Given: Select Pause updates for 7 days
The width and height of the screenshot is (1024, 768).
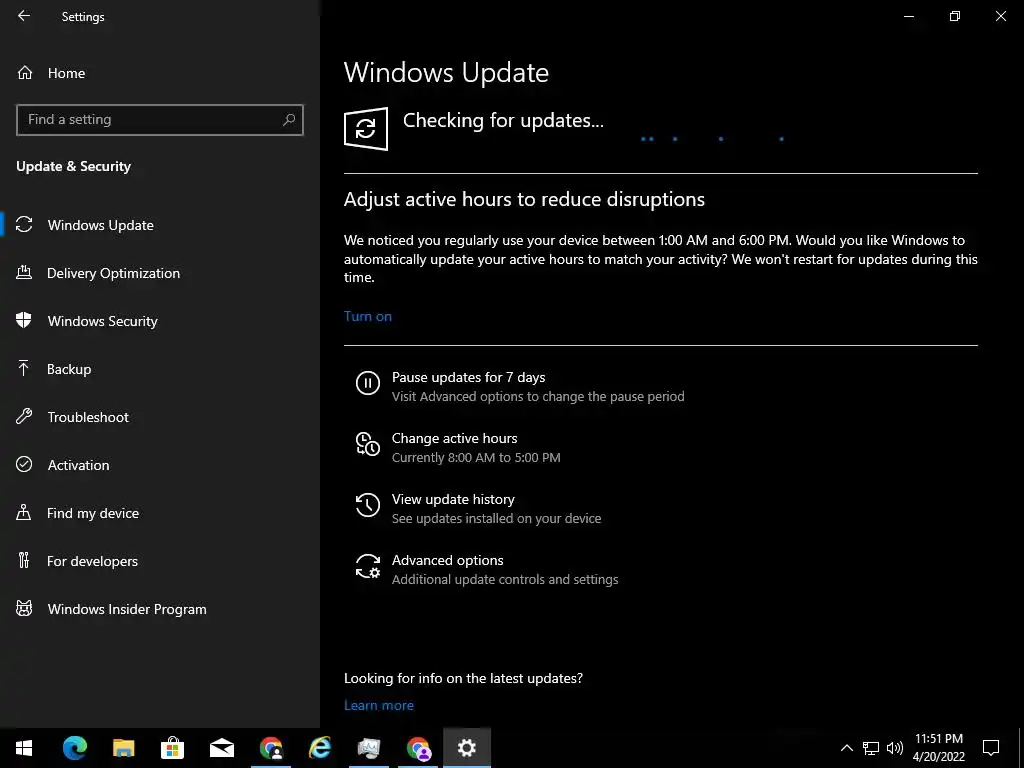Looking at the screenshot, I should 520,386.
